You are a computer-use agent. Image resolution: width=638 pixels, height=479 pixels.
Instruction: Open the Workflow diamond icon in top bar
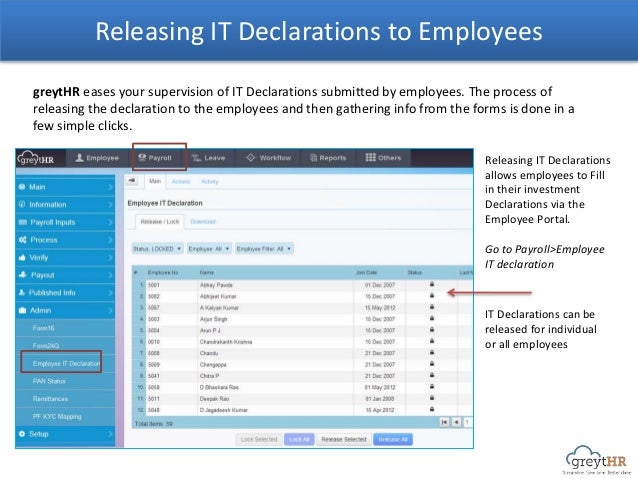[251, 157]
